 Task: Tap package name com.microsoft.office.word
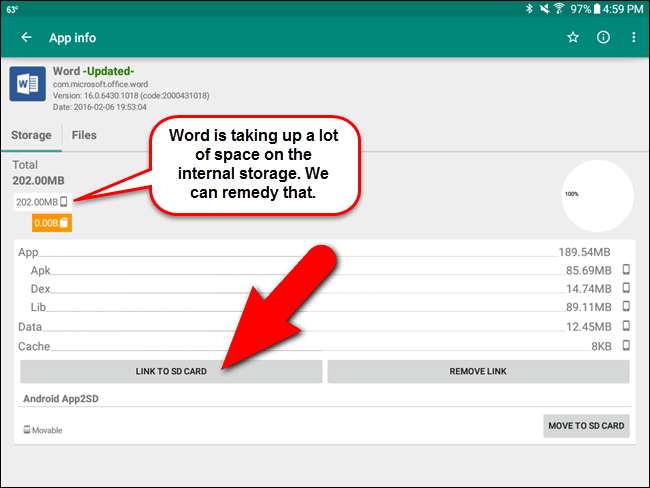(100, 84)
